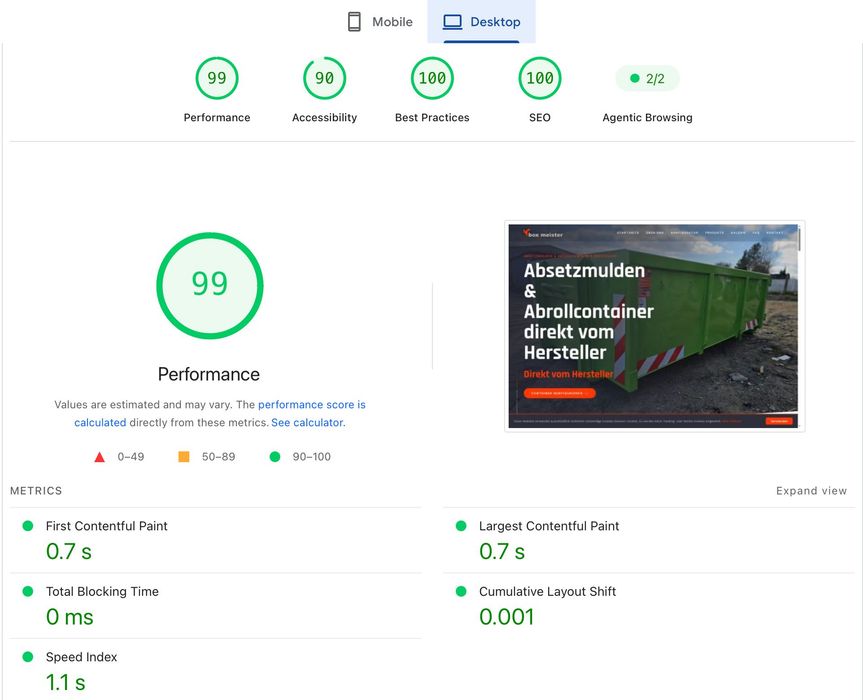Click the large 99 performance gauge
The height and width of the screenshot is (700, 863).
click(x=210, y=285)
